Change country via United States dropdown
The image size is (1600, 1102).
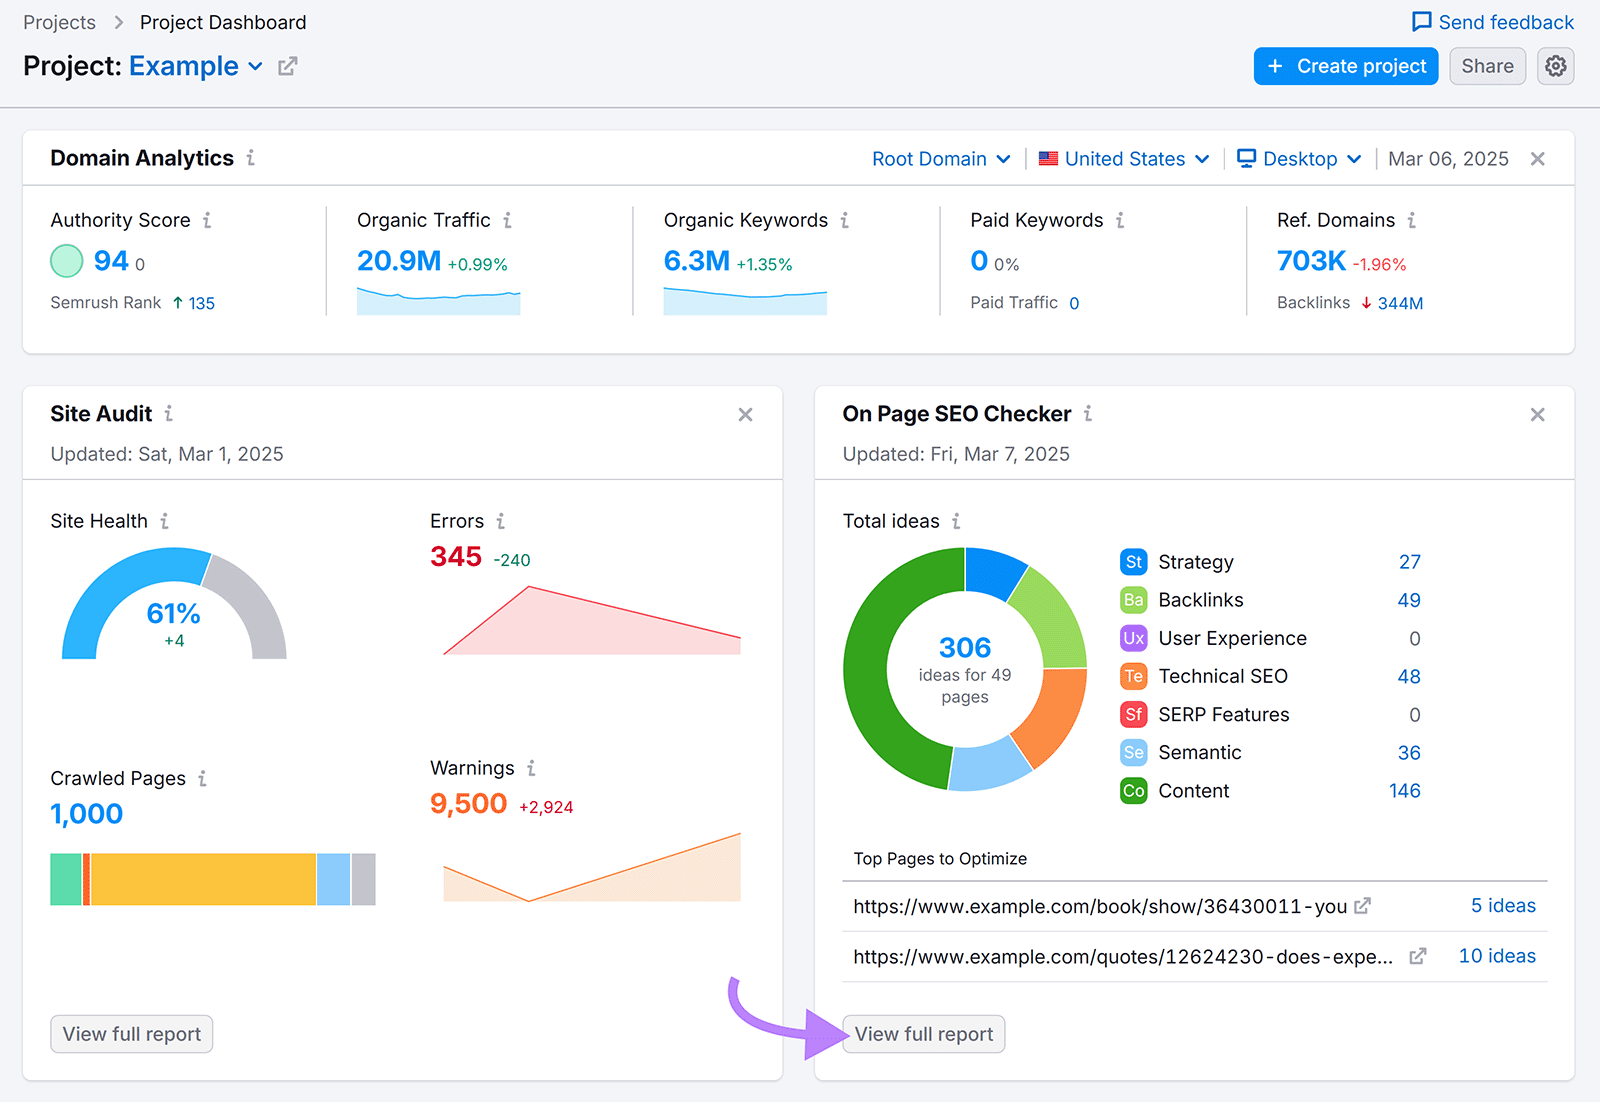(1122, 158)
